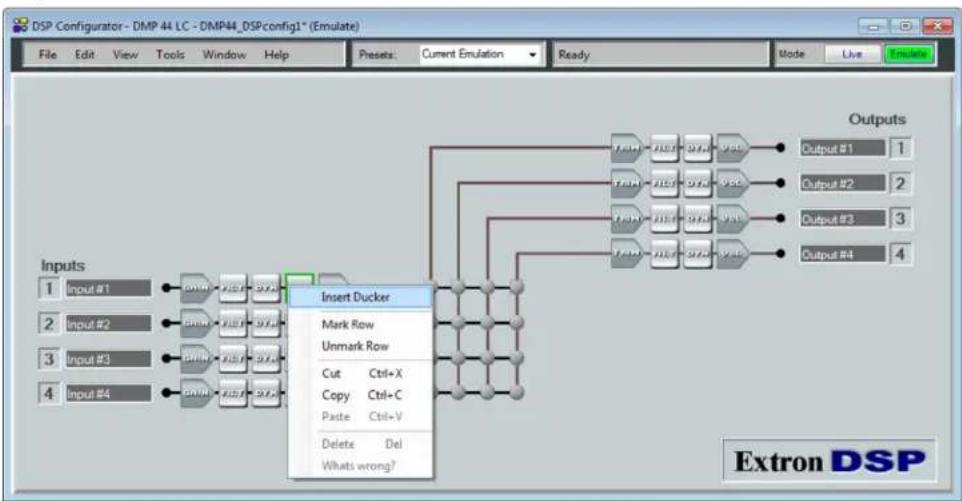Open the Output #1 VOL volume block
Image resolution: width=962 pixels, height=501 pixels.
coord(733,148)
